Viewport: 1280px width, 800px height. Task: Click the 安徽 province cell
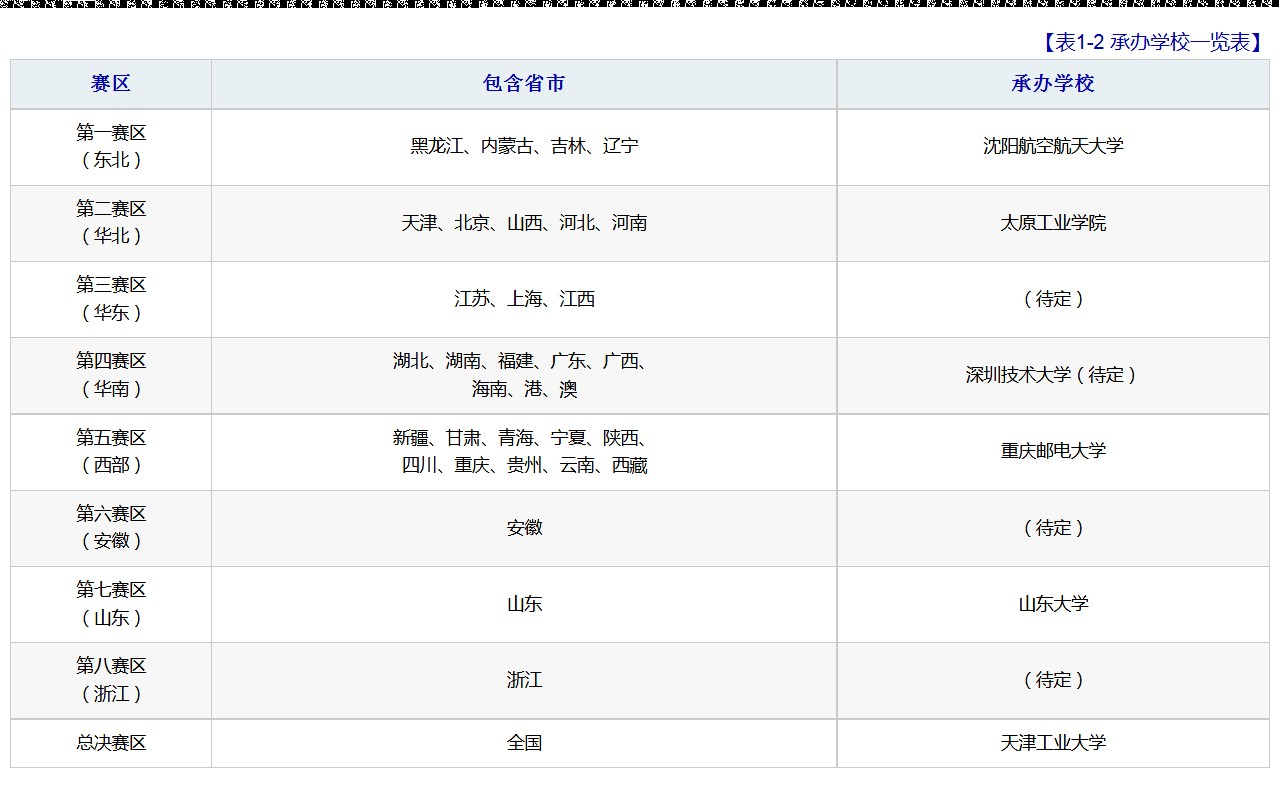(x=524, y=528)
